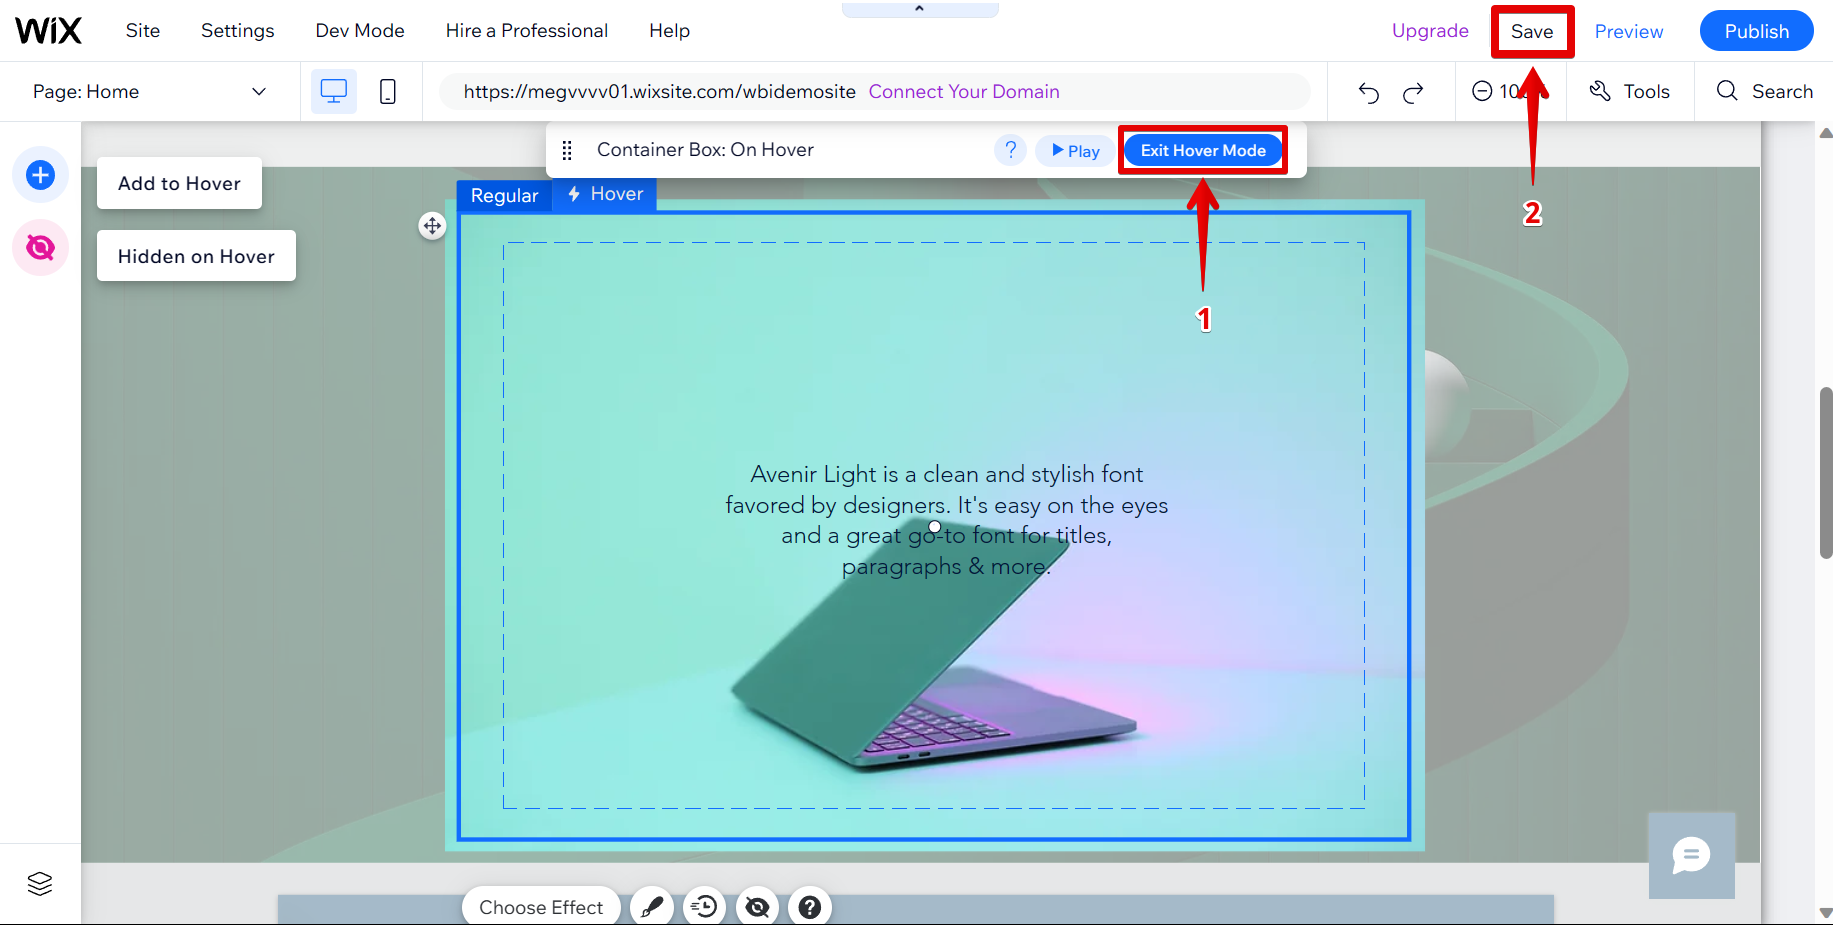
Task: Collapse the top bar with the arrow
Action: click(x=920, y=9)
